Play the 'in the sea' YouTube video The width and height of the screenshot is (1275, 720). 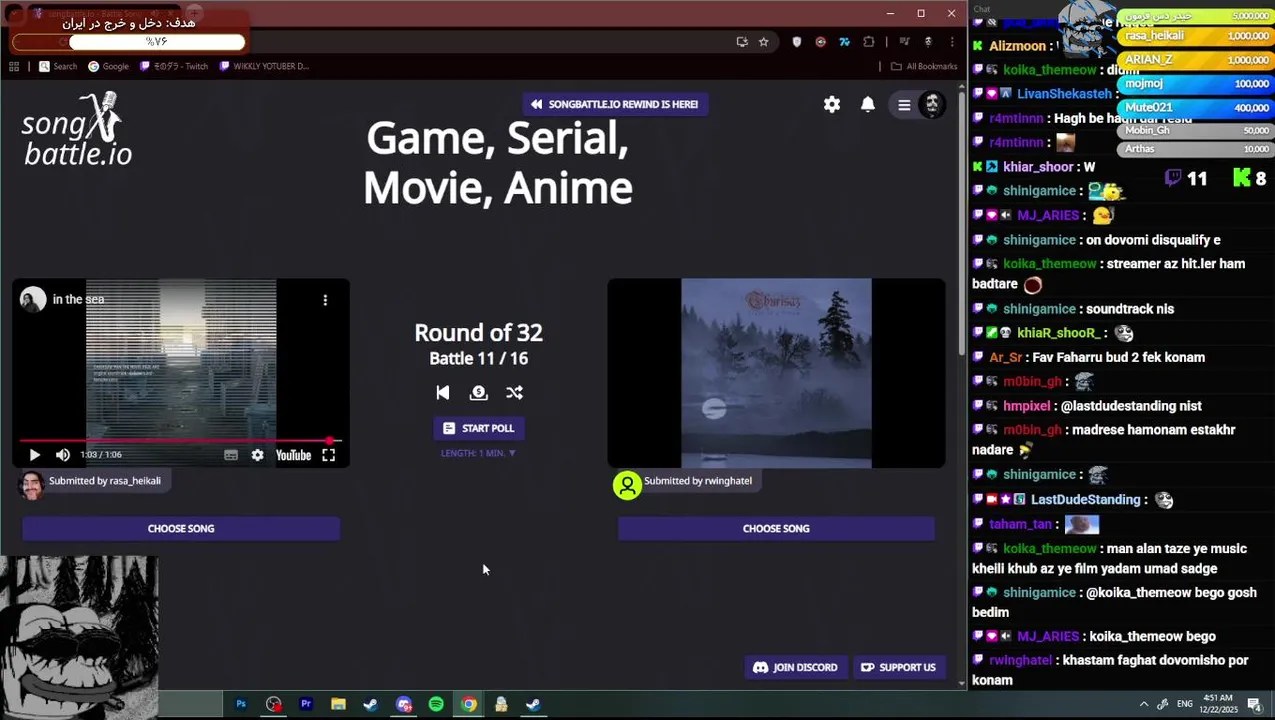click(x=34, y=455)
